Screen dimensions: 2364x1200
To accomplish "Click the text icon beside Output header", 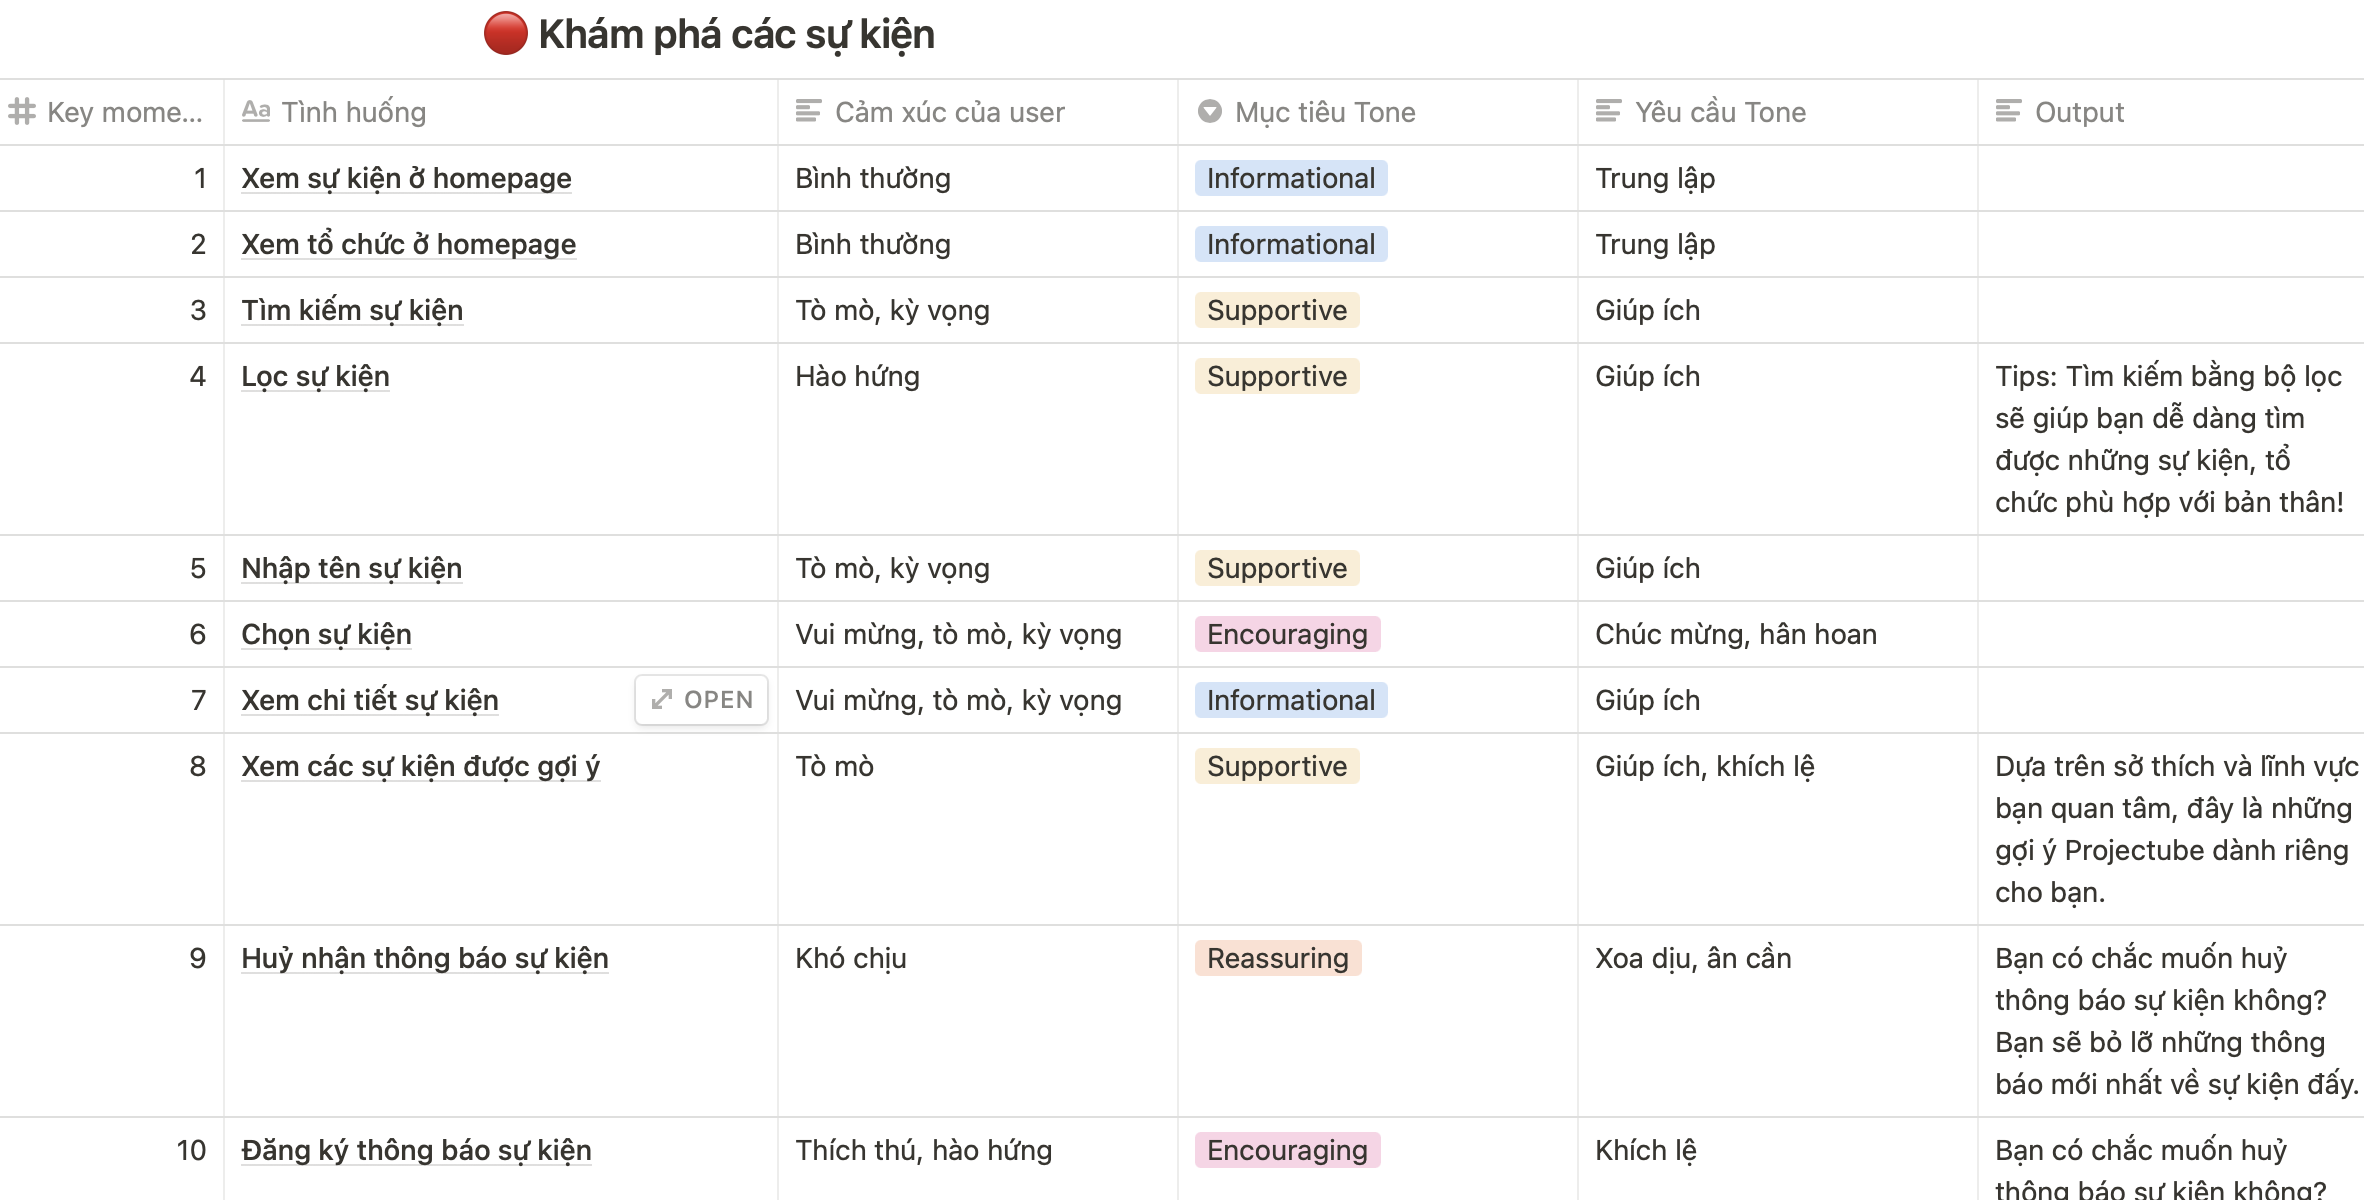I will coord(2008,111).
